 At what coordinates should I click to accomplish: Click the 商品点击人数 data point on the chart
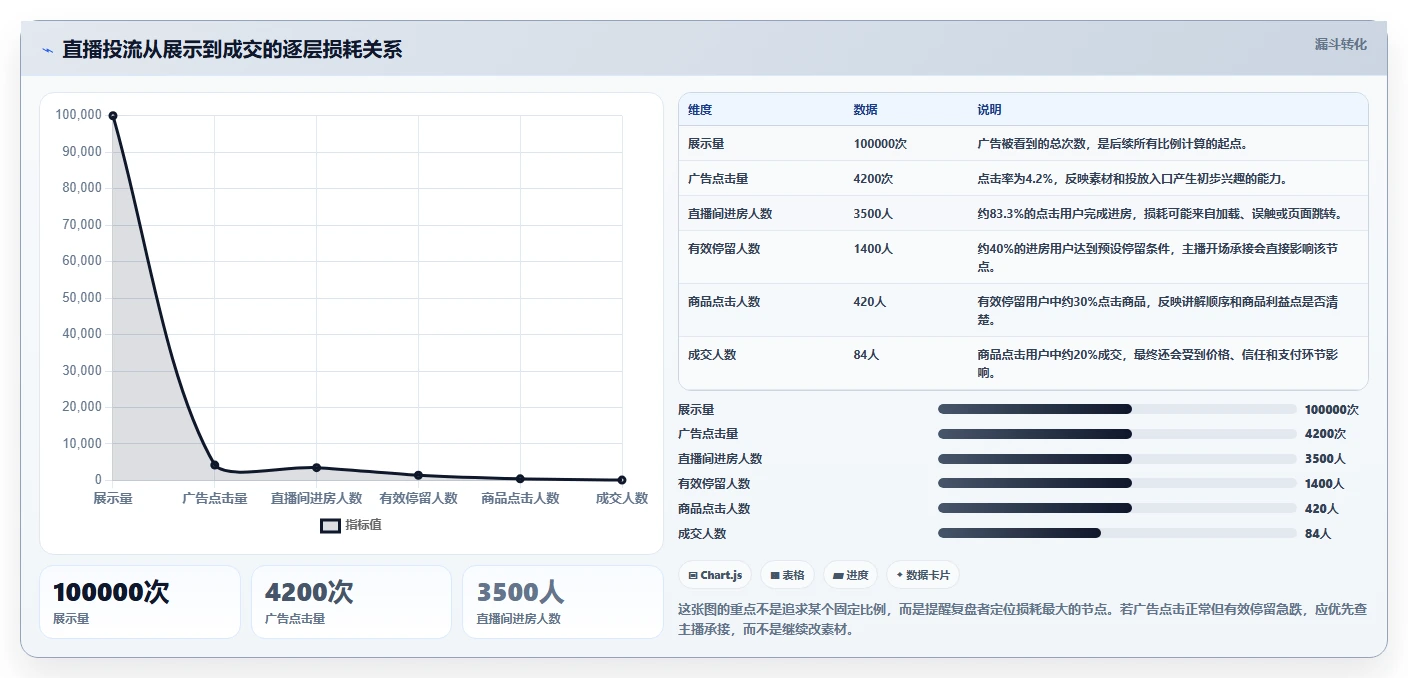coord(520,479)
